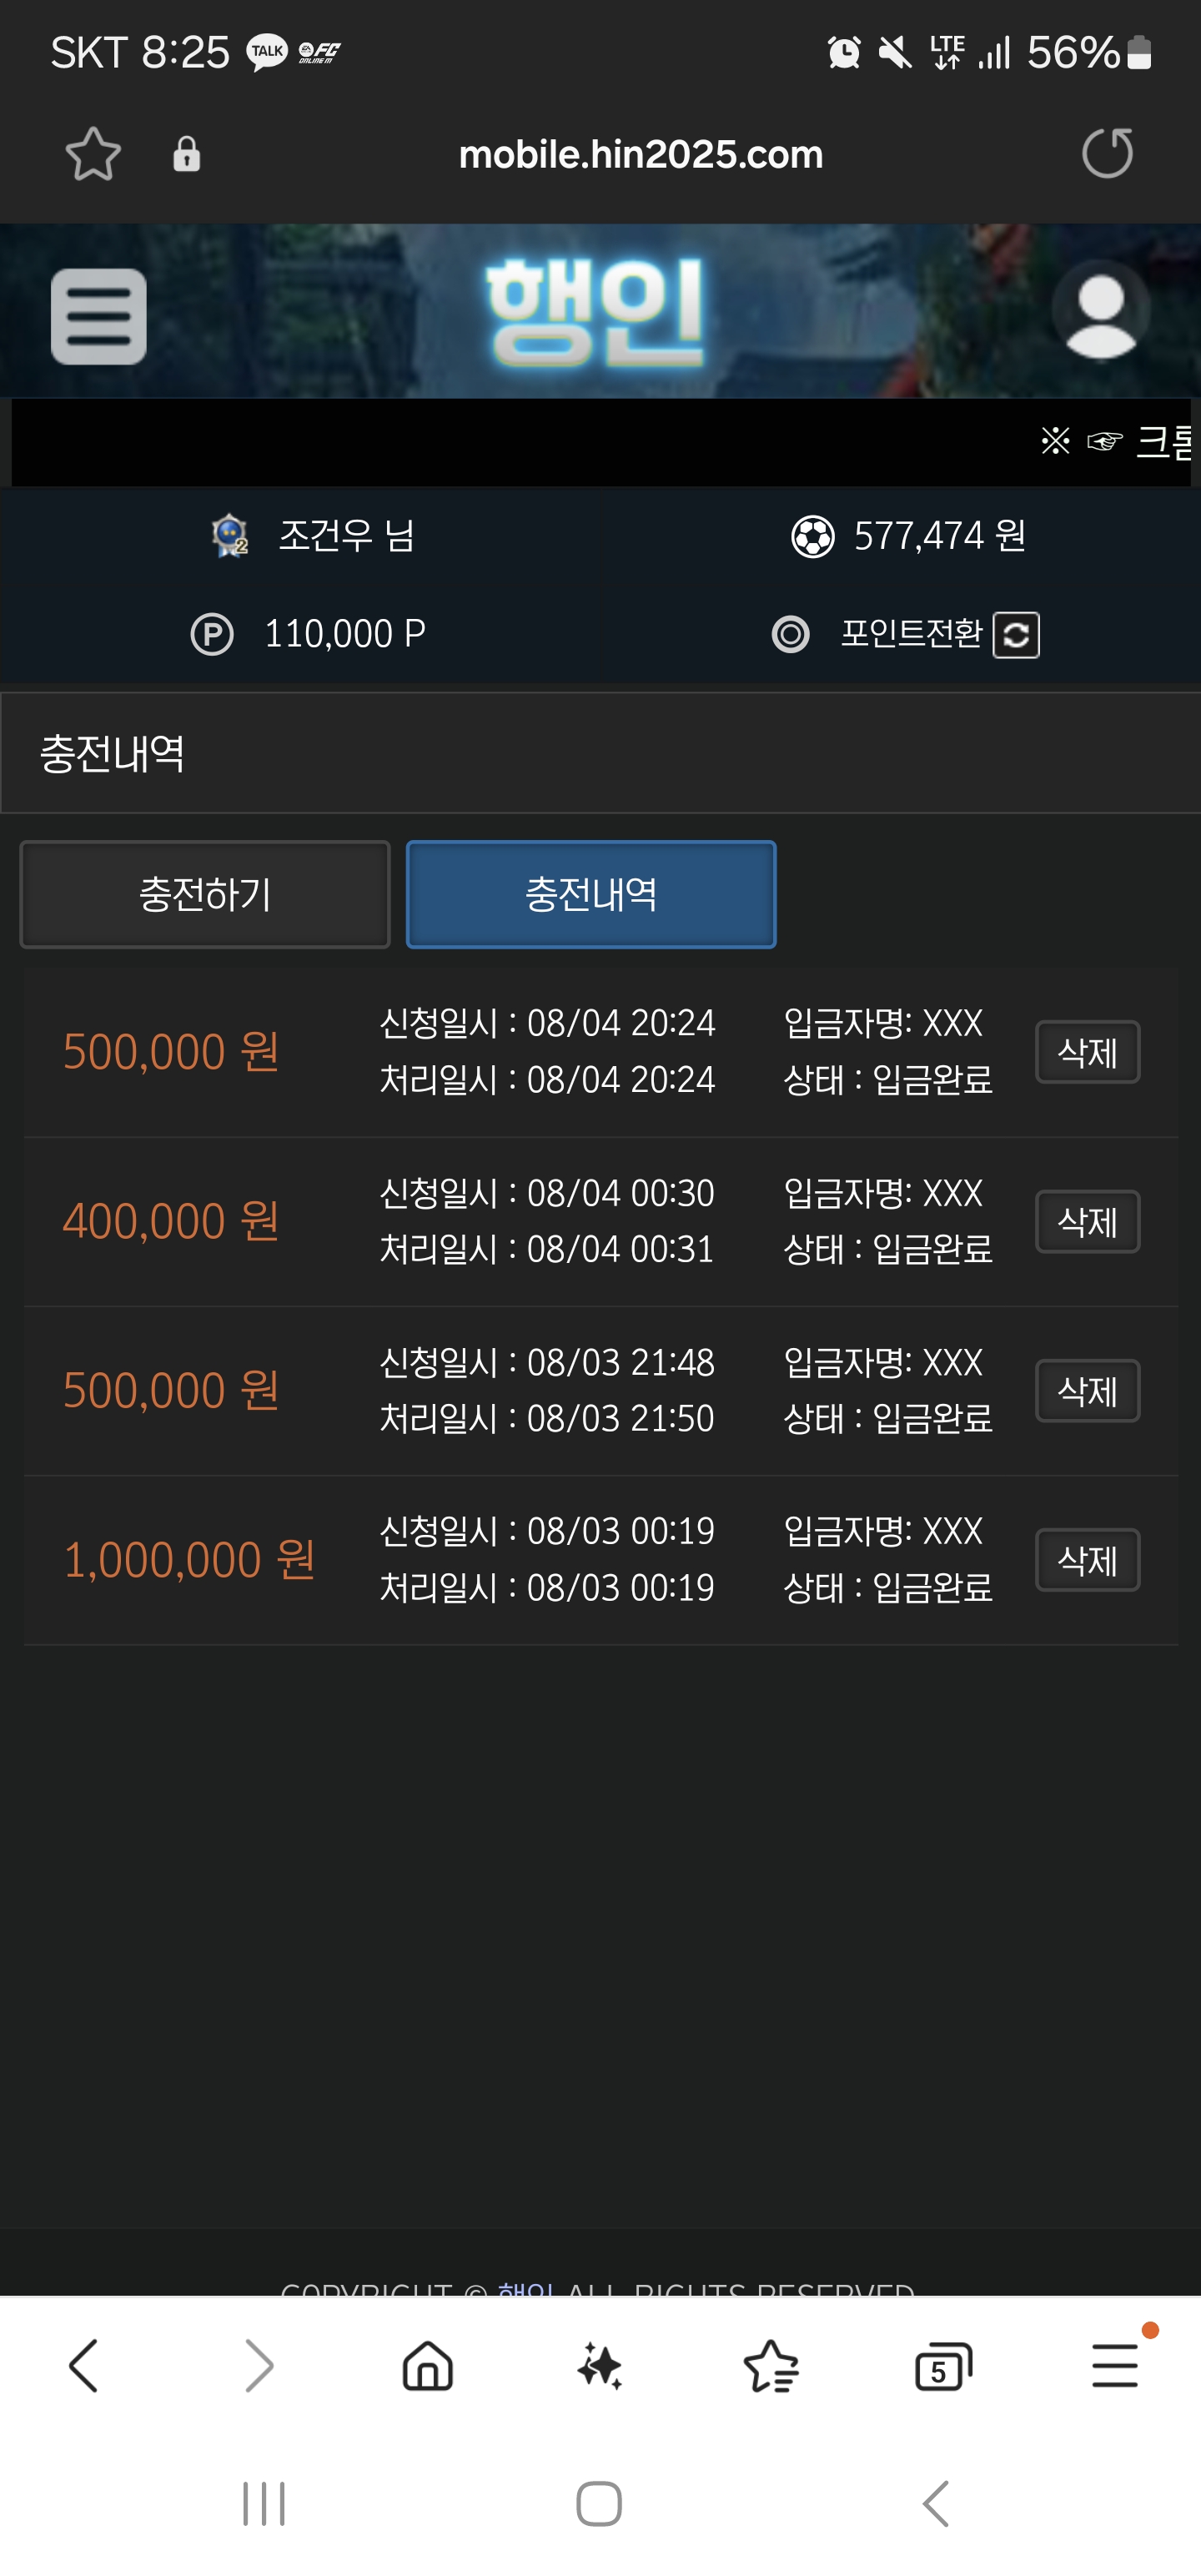Viewport: 1201px width, 2576px height.
Task: Open the browser tools menu icon
Action: [1115, 2365]
